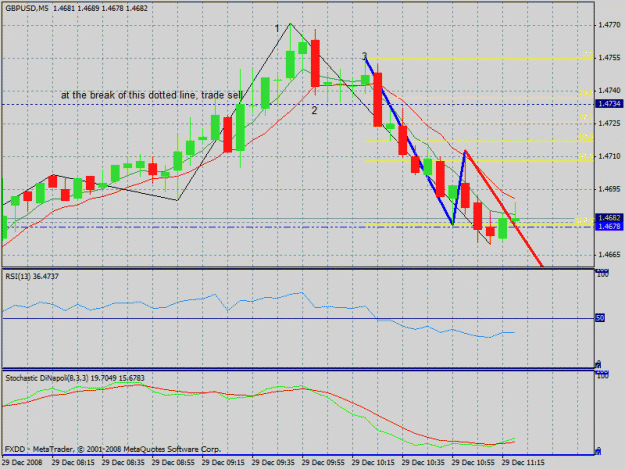Click the 1.4725 price scale value
This screenshot has width=625, height=469.
click(x=609, y=123)
